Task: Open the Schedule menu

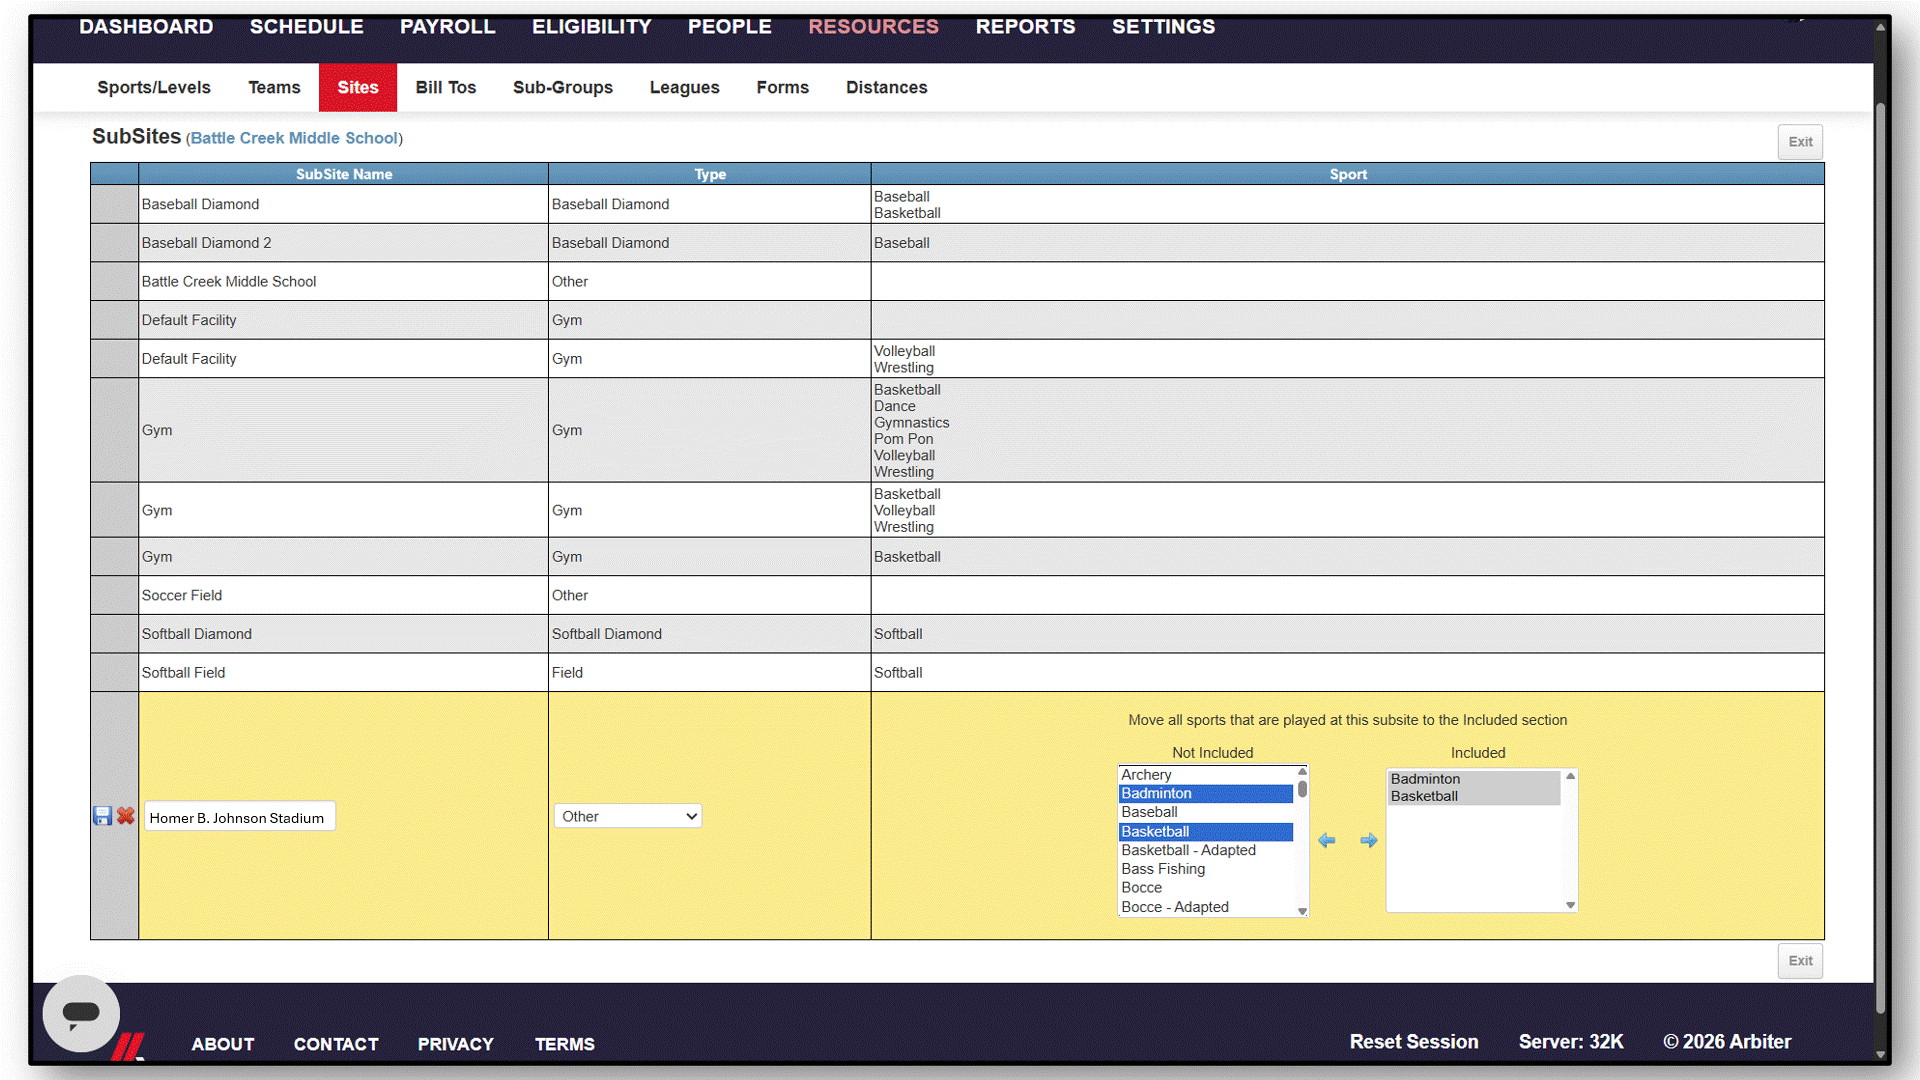Action: [x=307, y=27]
